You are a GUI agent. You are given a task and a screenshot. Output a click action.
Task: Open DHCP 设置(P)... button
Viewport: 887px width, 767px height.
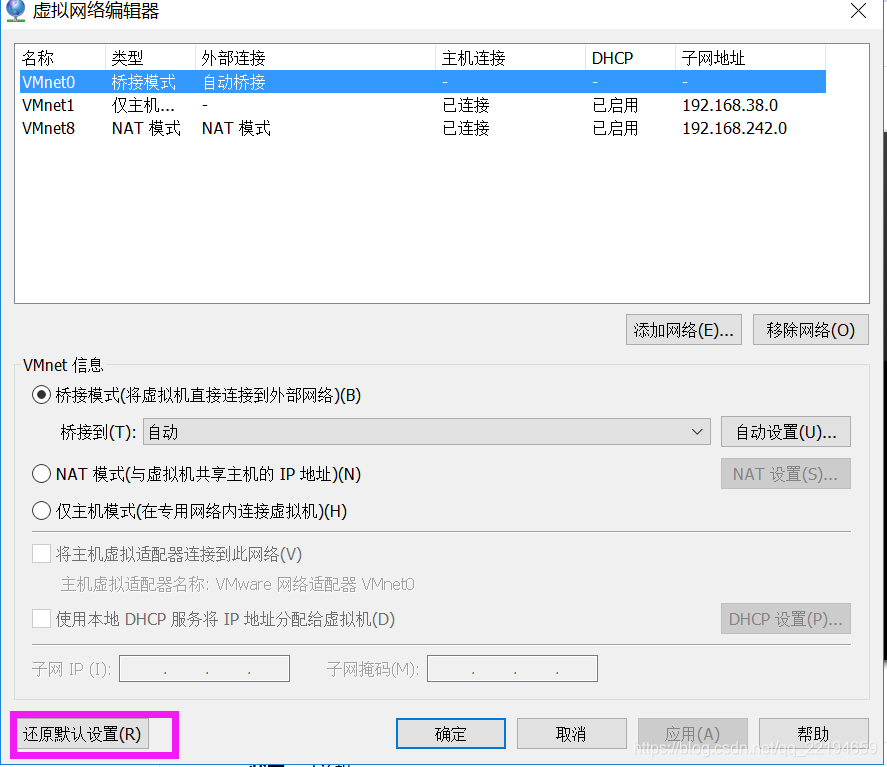pos(785,619)
